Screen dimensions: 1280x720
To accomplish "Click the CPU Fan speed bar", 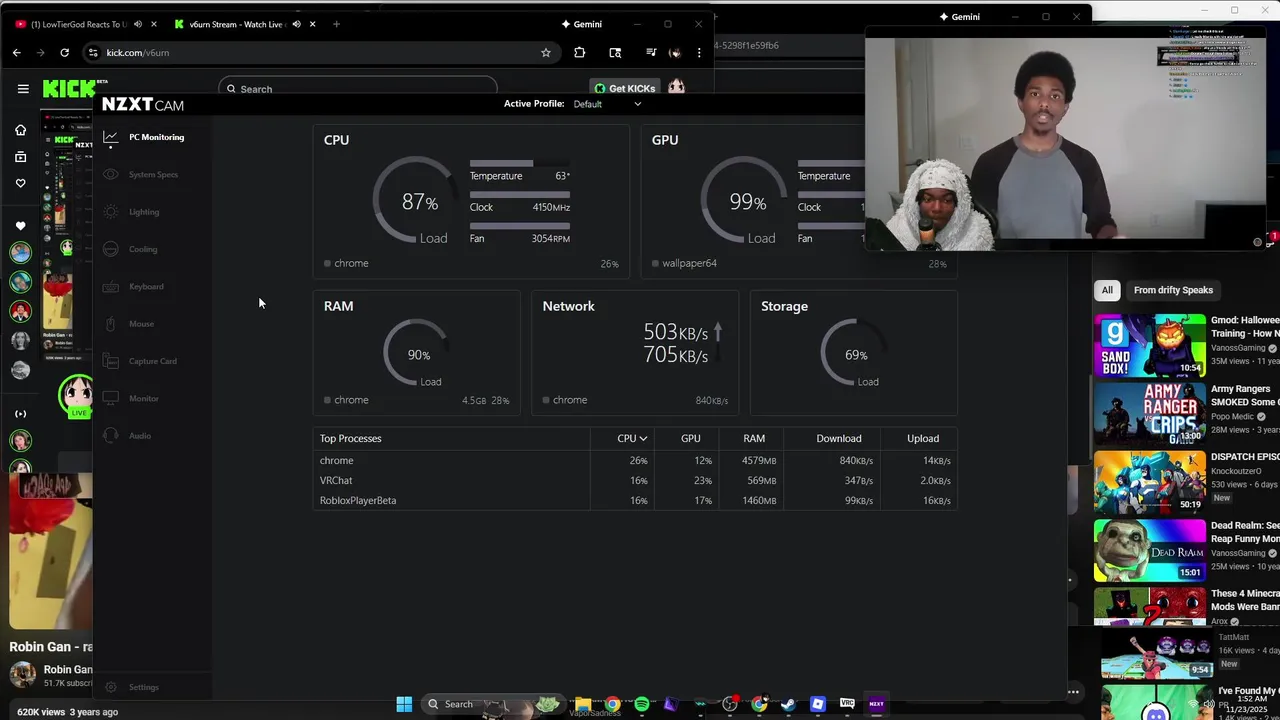I will click(520, 226).
